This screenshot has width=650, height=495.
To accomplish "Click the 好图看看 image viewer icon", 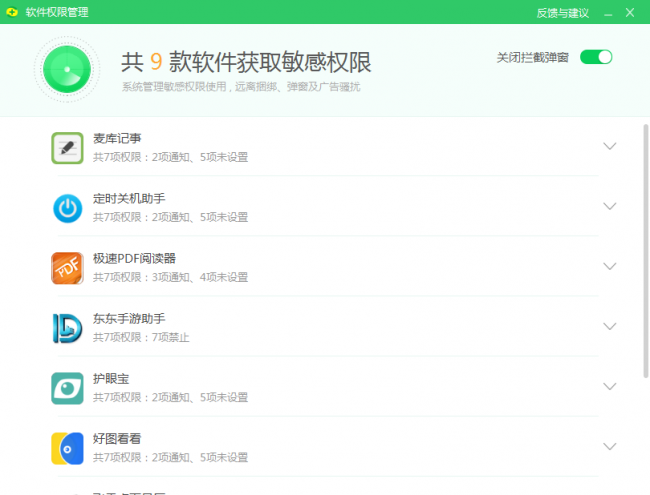I will point(67,447).
